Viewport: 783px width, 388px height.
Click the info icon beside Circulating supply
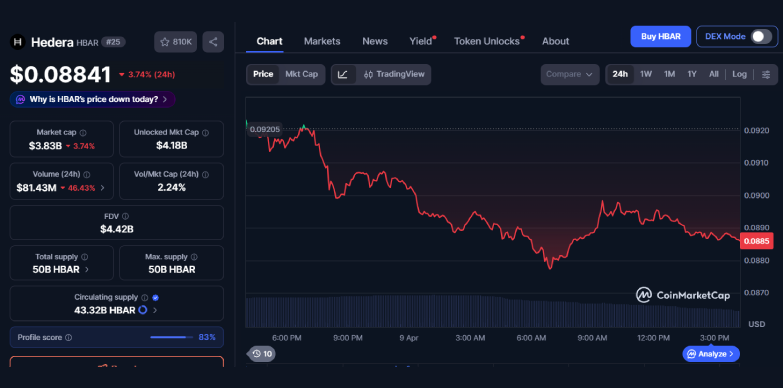tap(145, 298)
